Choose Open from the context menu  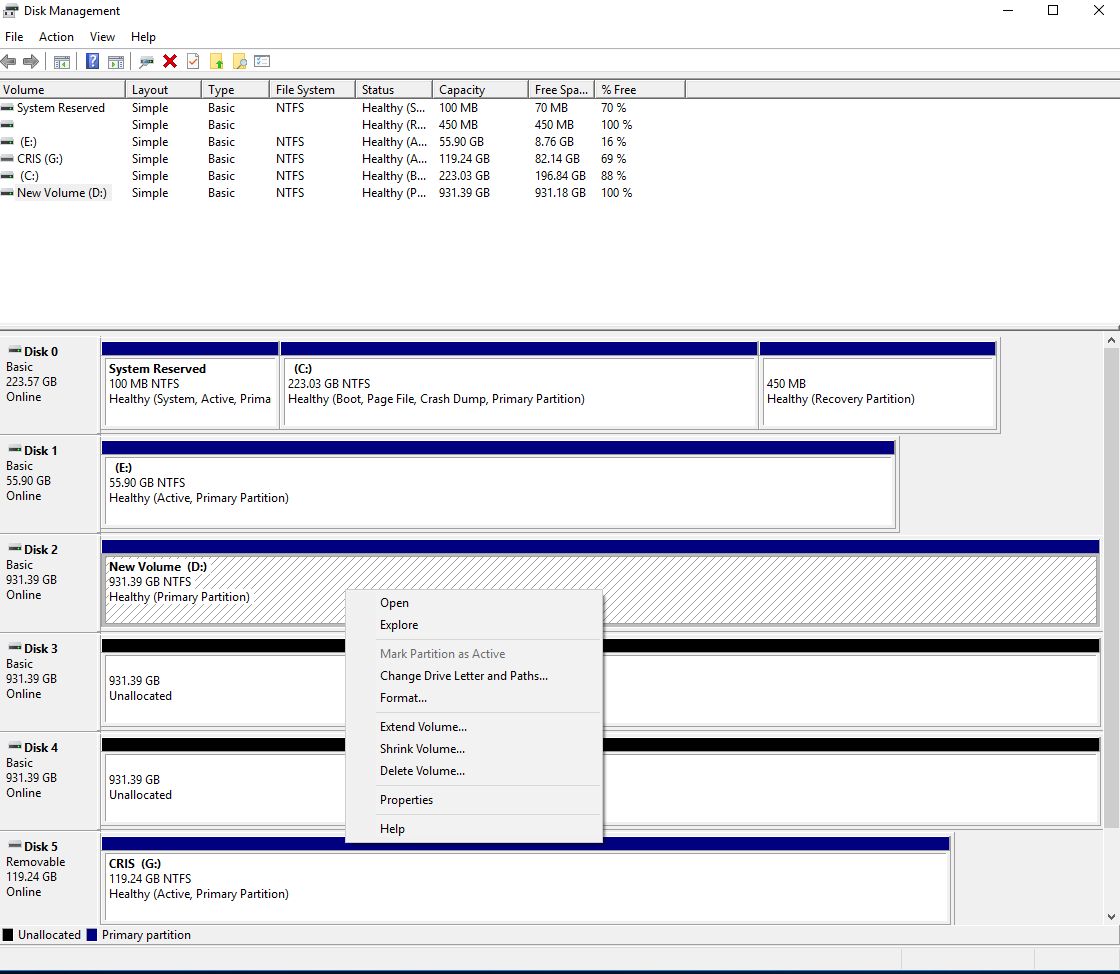474,603
